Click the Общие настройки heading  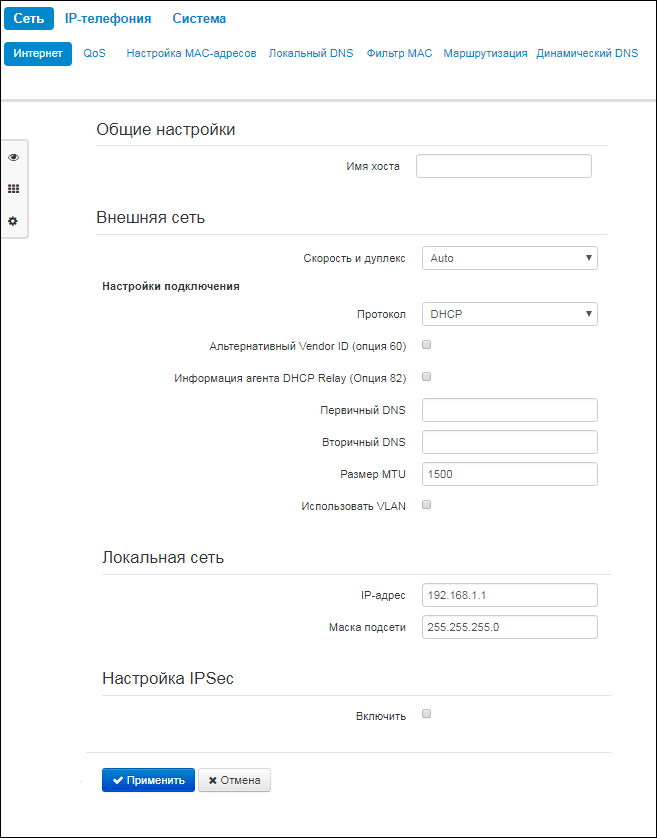(166, 130)
